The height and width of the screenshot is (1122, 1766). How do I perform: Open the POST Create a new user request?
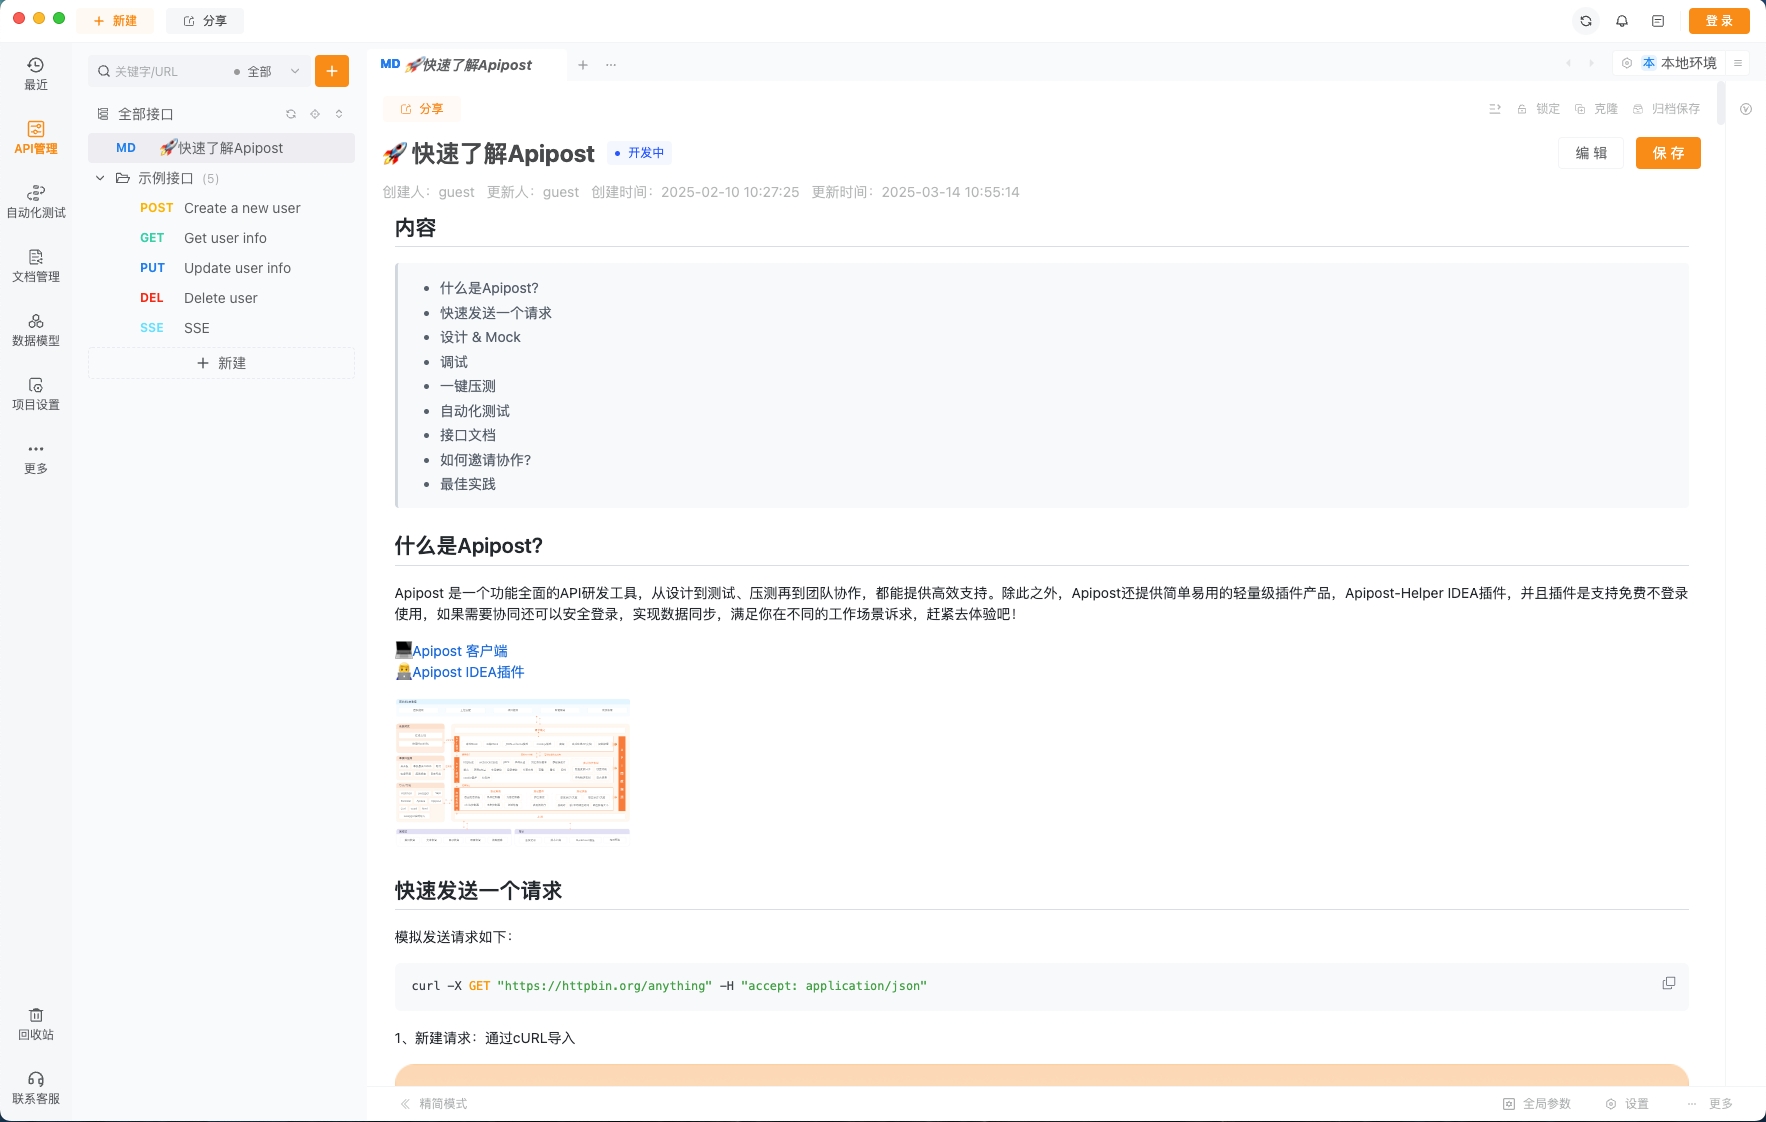(222, 208)
